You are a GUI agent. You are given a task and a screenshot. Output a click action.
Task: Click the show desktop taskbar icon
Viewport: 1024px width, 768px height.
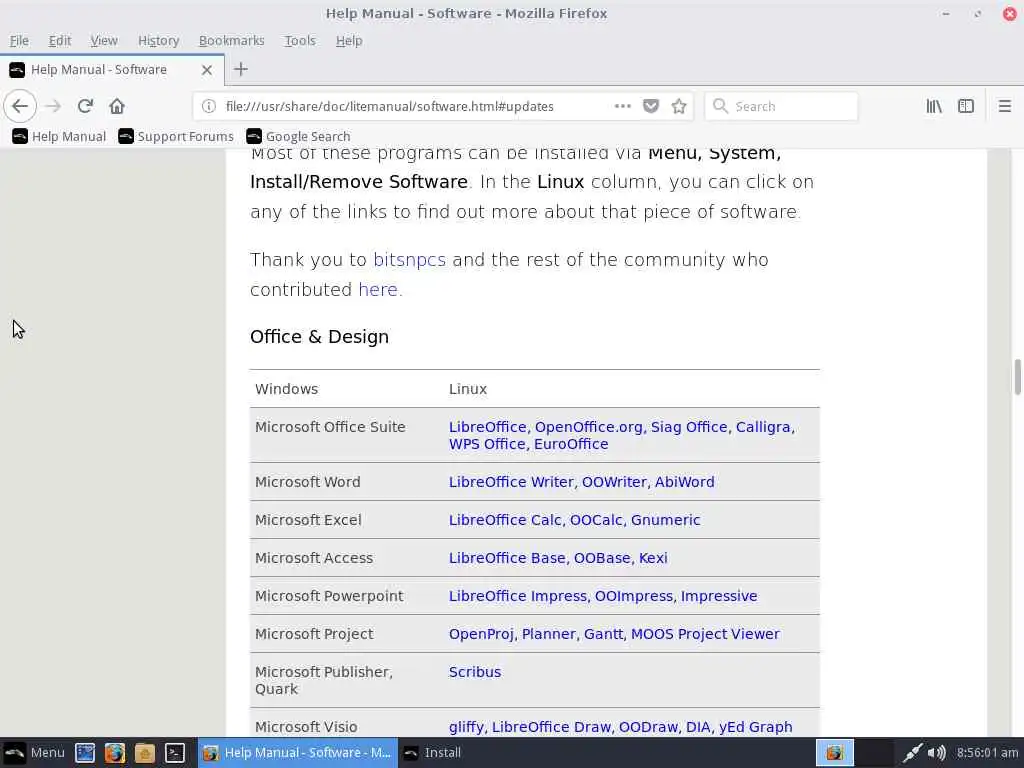point(85,753)
